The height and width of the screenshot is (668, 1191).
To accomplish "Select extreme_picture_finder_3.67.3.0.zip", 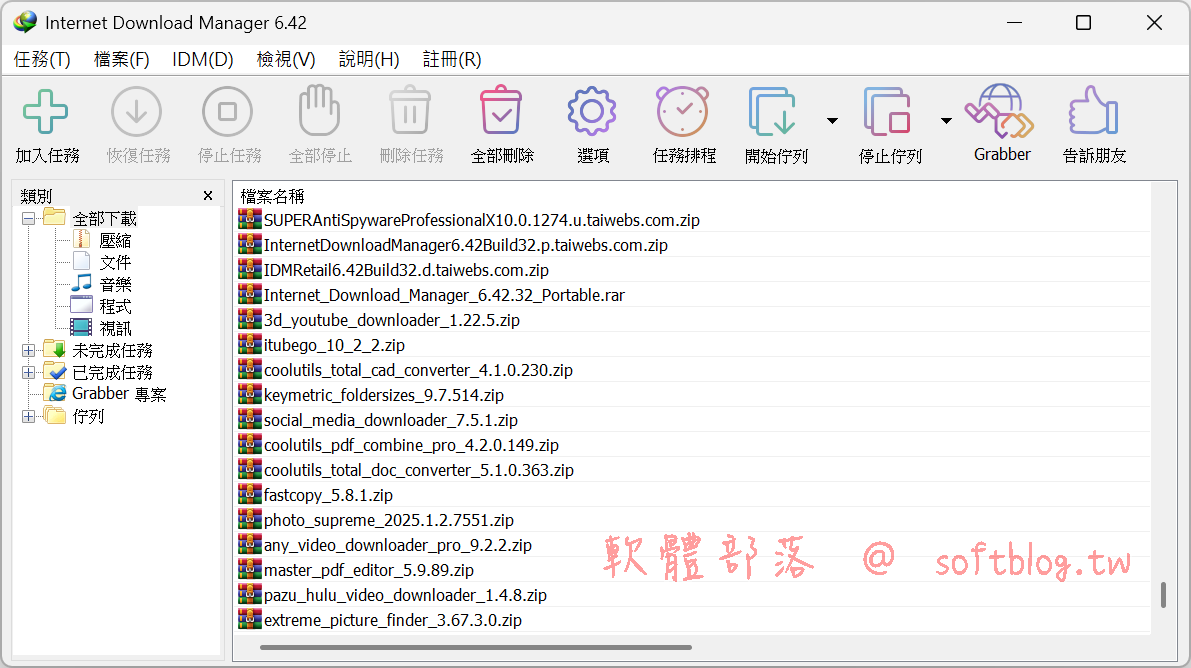I will (381, 621).
